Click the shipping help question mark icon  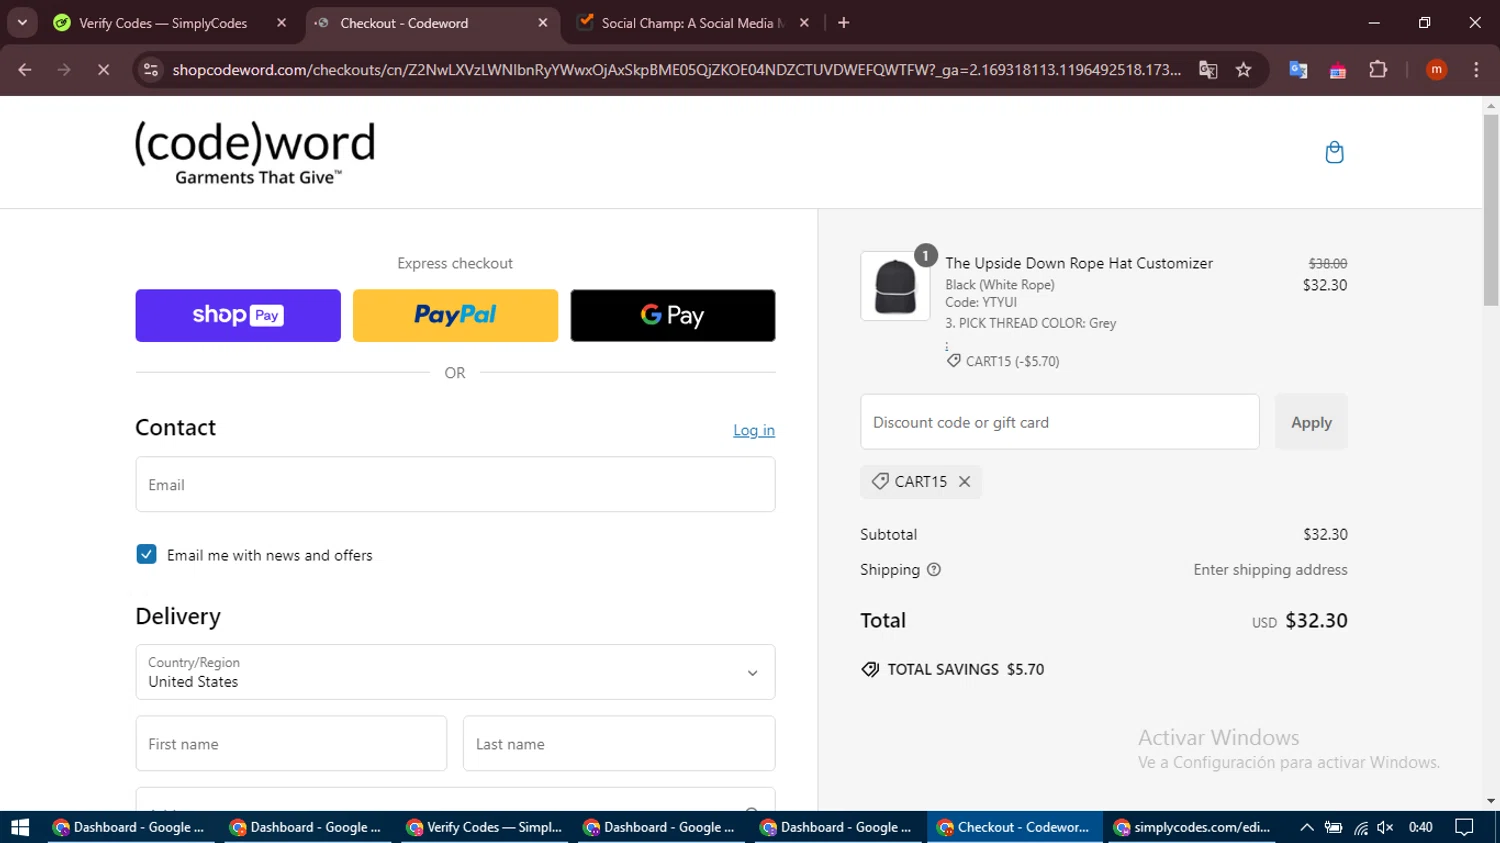coord(934,570)
